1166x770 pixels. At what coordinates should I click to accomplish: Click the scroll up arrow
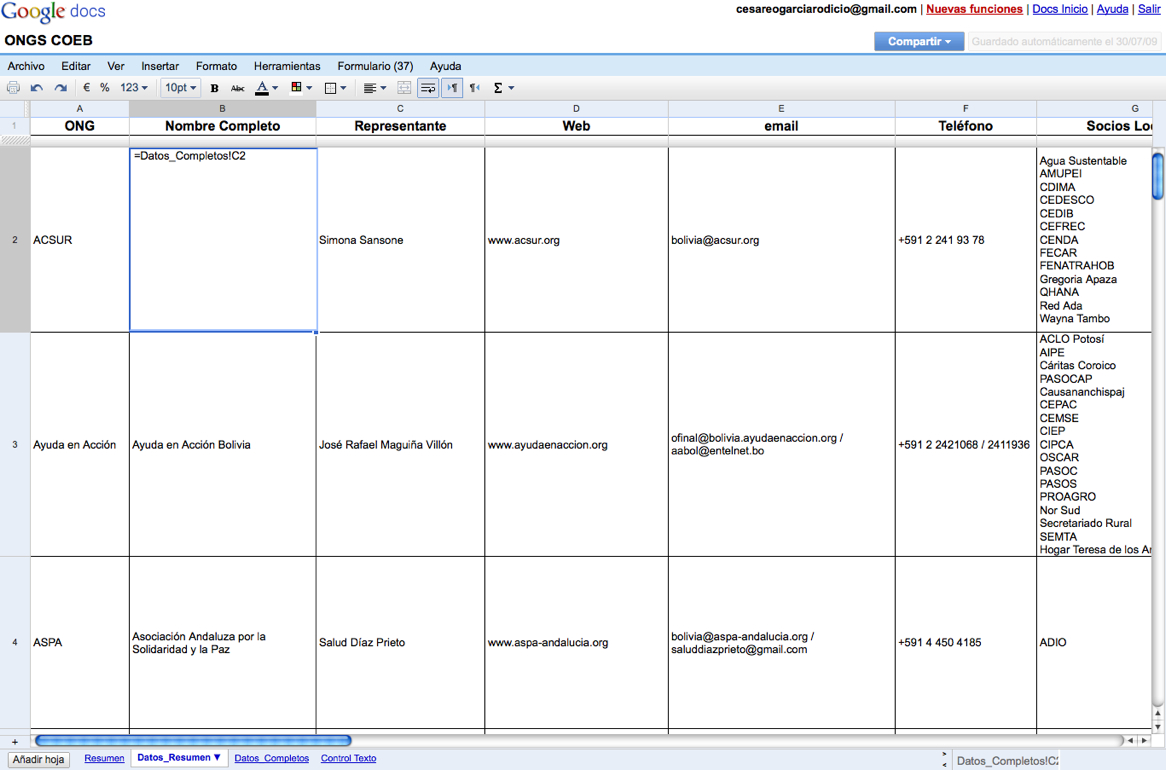(x=1158, y=713)
